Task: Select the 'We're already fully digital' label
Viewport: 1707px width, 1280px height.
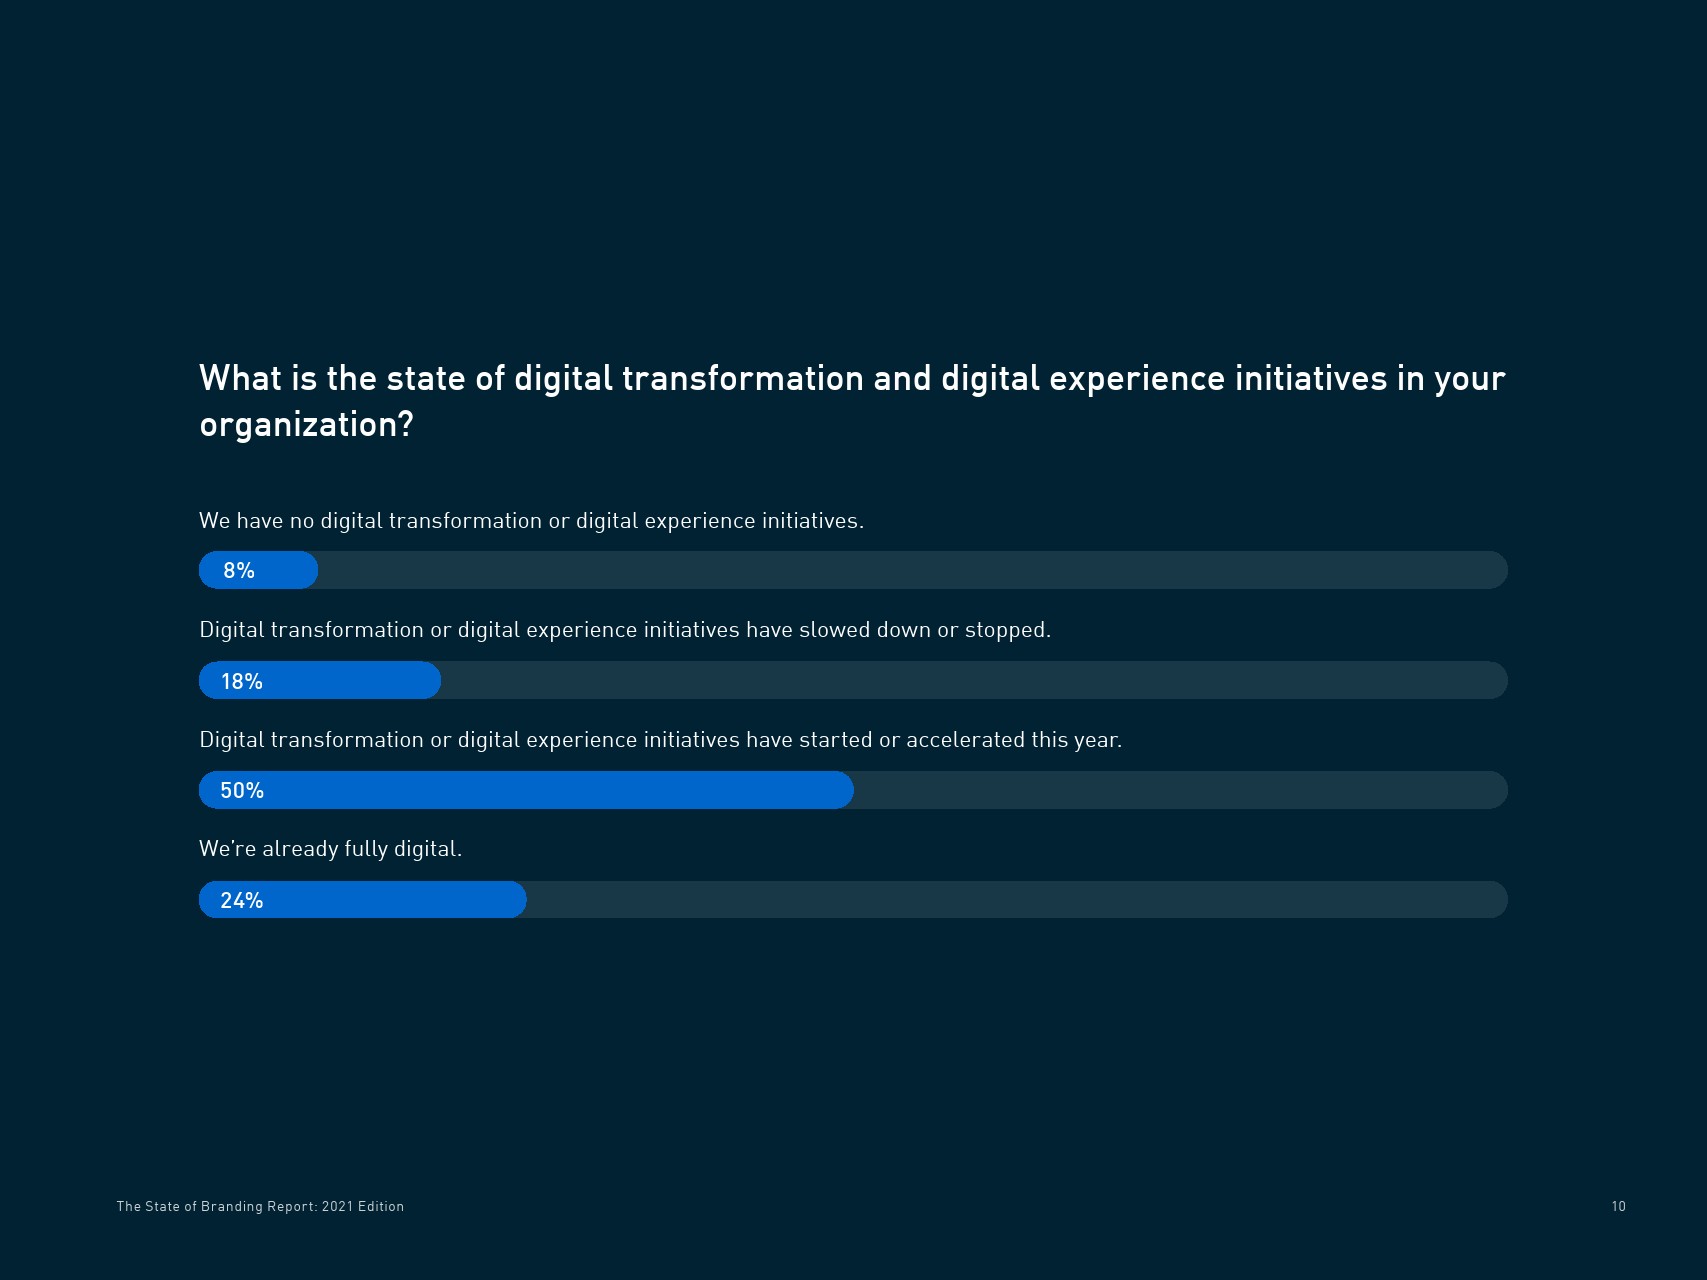Action: (330, 849)
